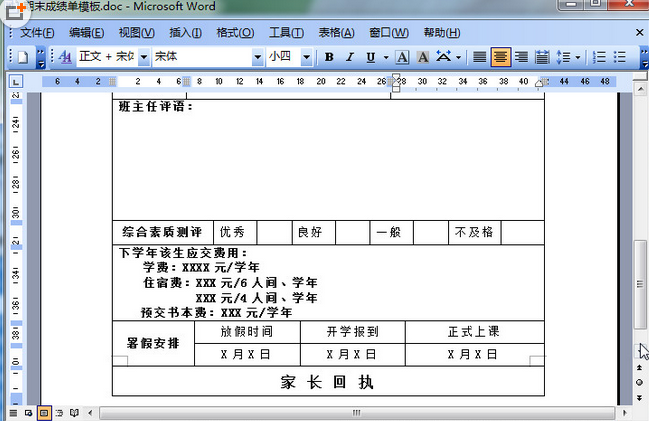The width and height of the screenshot is (649, 421).
Task: Click the 正式上课 header cell
Action: point(474,332)
